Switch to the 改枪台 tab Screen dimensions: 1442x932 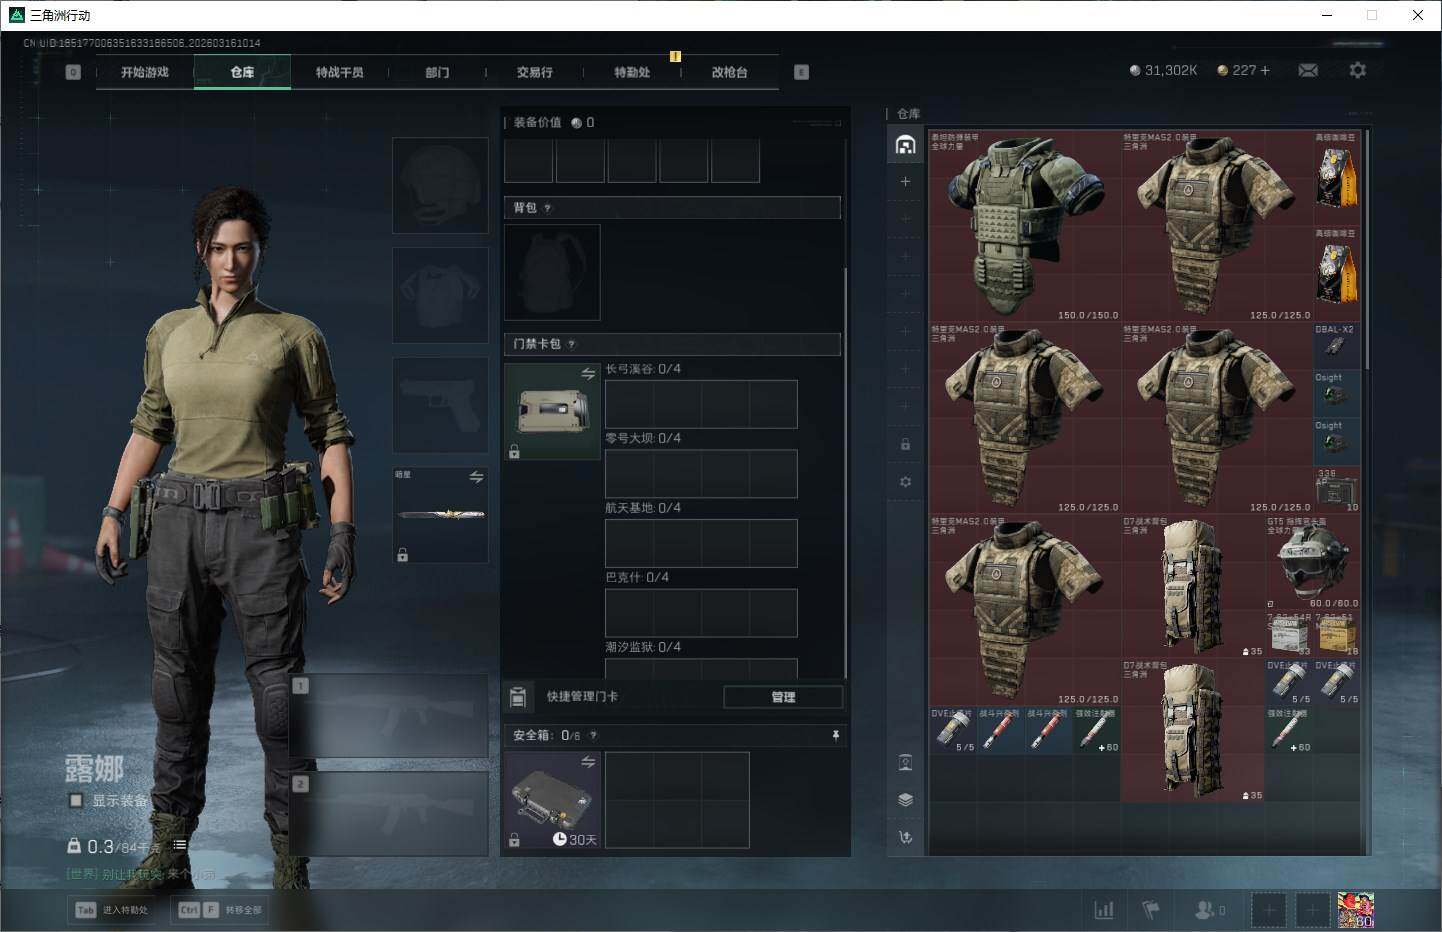[730, 72]
